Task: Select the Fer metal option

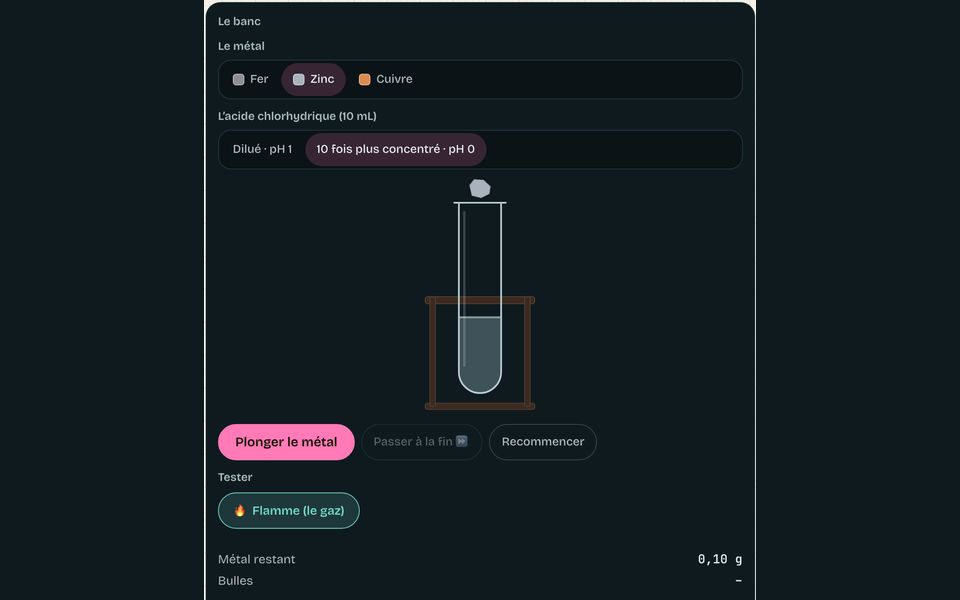Action: coord(250,80)
